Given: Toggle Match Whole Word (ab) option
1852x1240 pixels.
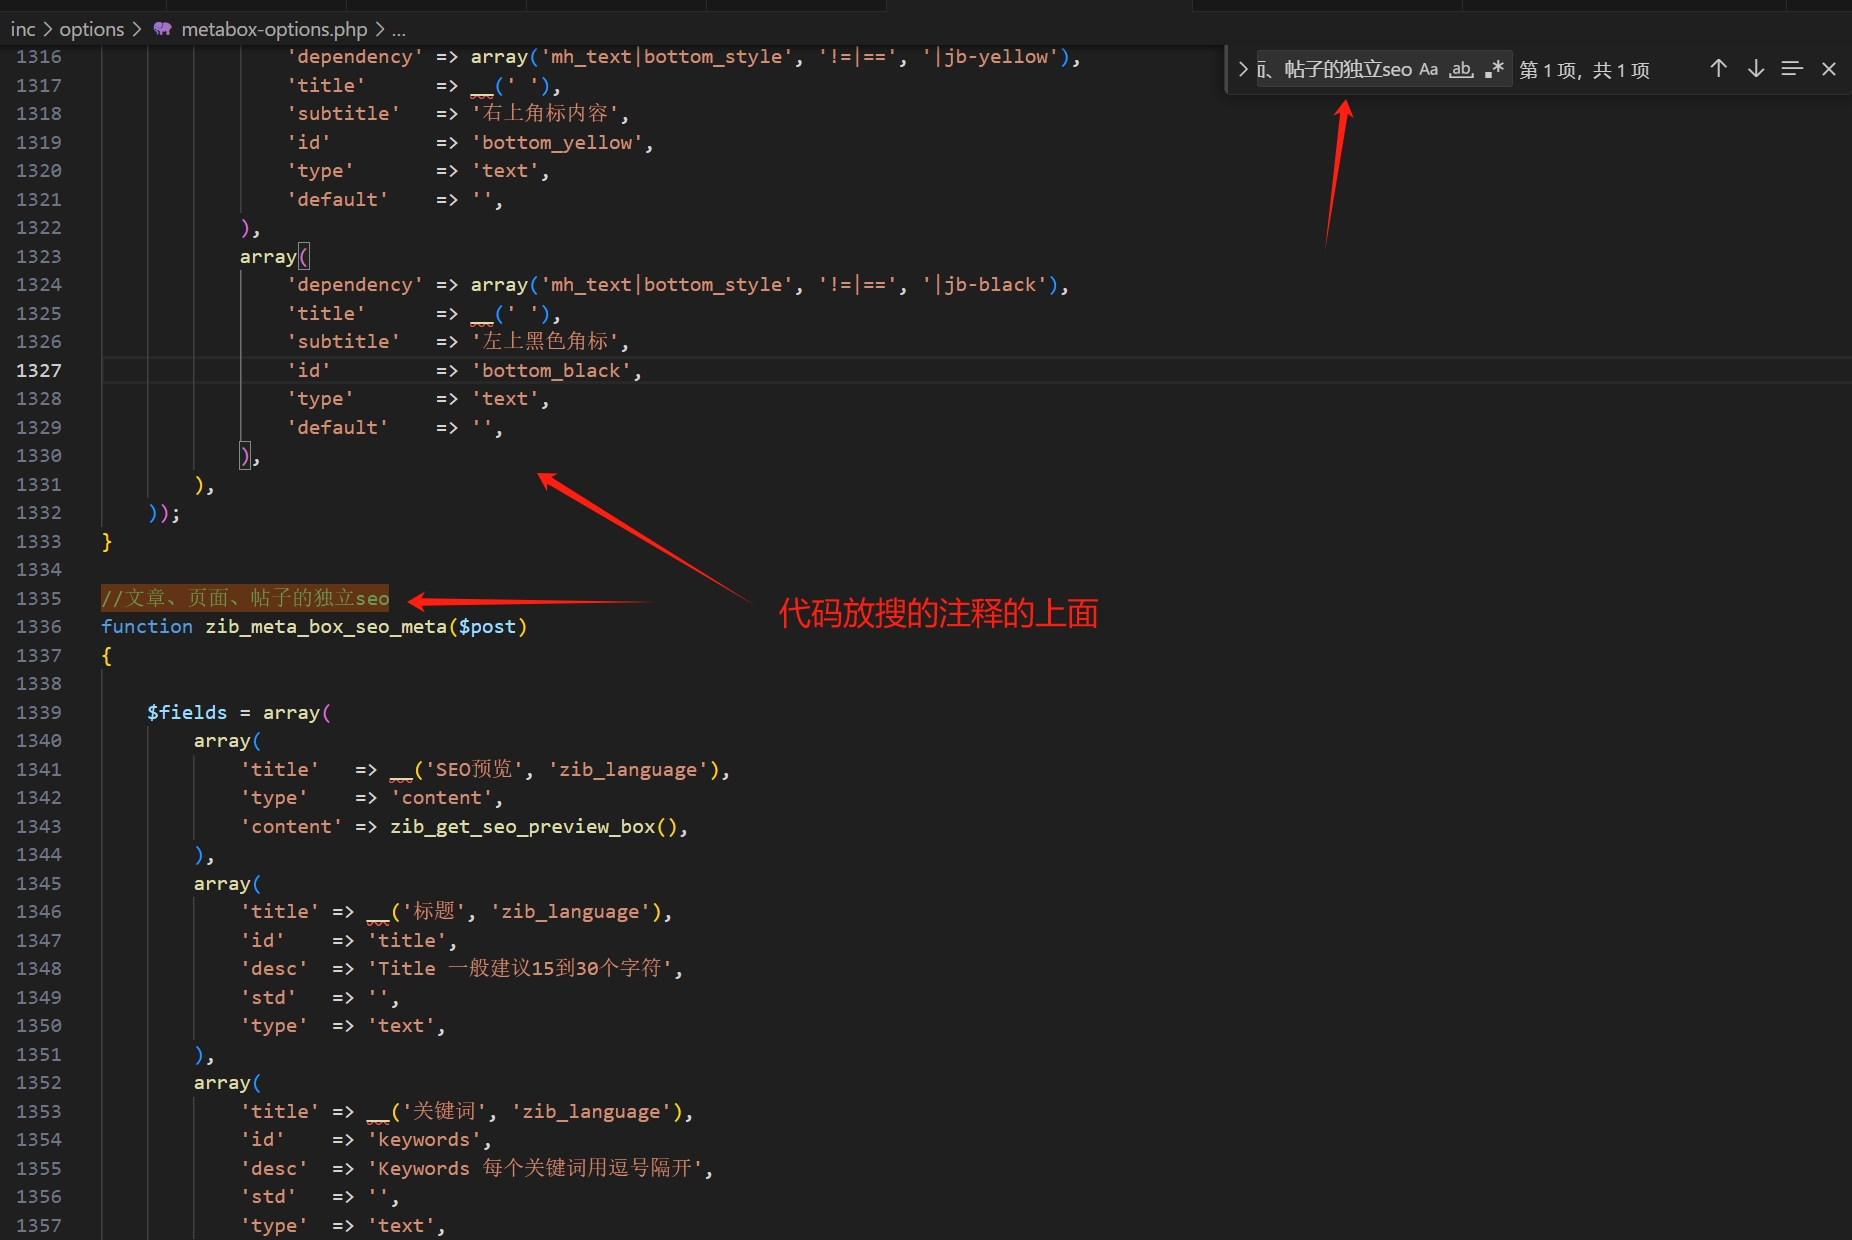Looking at the screenshot, I should coord(1461,69).
